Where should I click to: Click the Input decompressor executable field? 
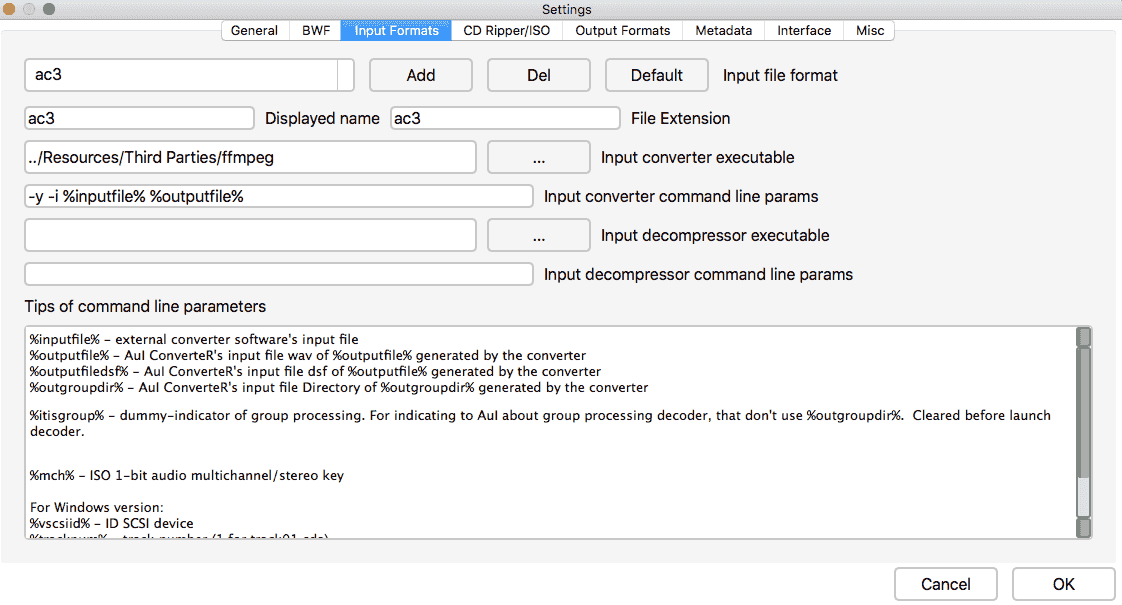(x=250, y=236)
